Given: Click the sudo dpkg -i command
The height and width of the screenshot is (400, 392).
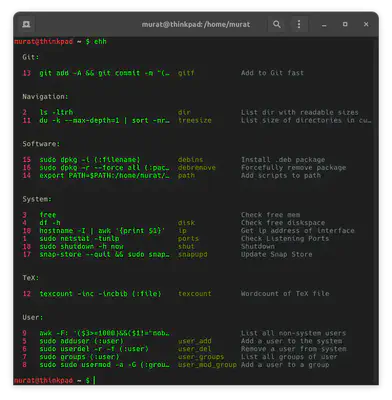Looking at the screenshot, I should point(90,160).
